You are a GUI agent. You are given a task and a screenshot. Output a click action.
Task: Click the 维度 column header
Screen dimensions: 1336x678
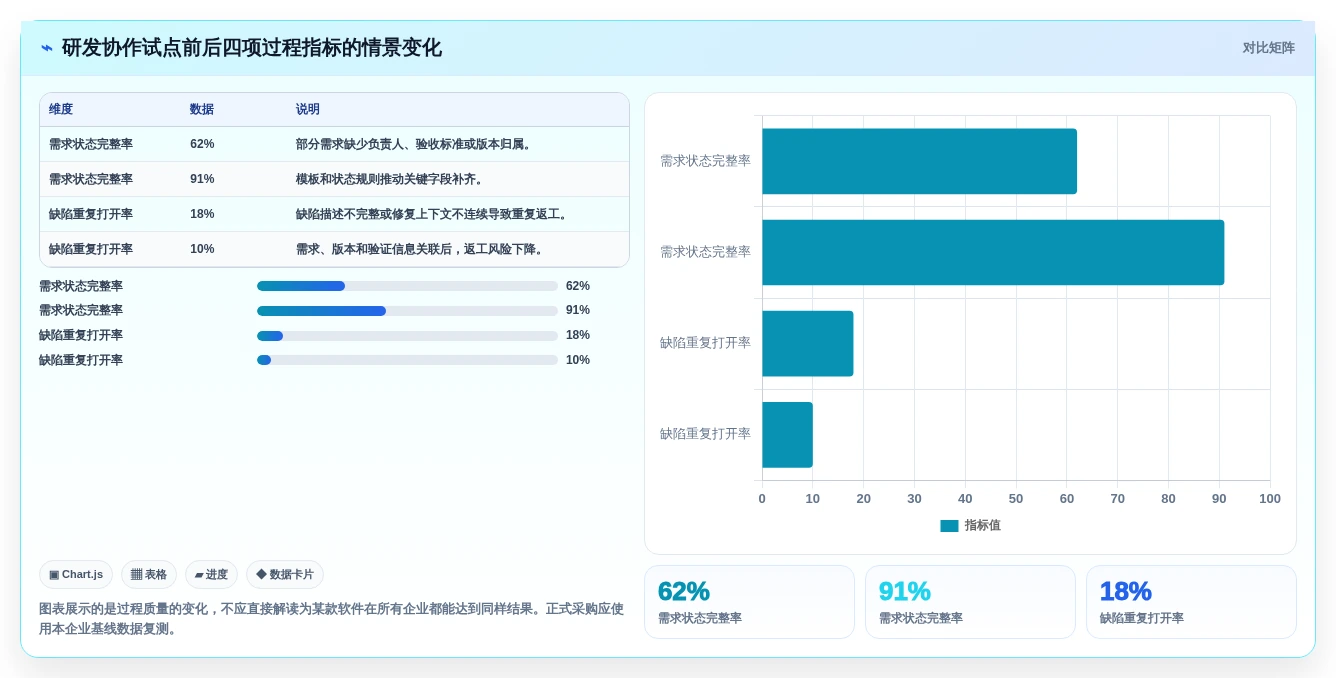tap(61, 109)
